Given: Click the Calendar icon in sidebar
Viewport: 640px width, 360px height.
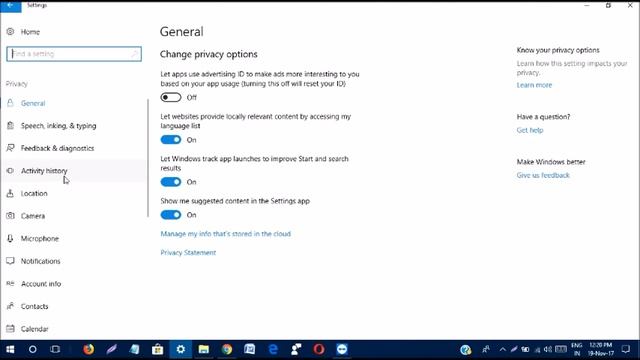Looking at the screenshot, I should click(10, 329).
